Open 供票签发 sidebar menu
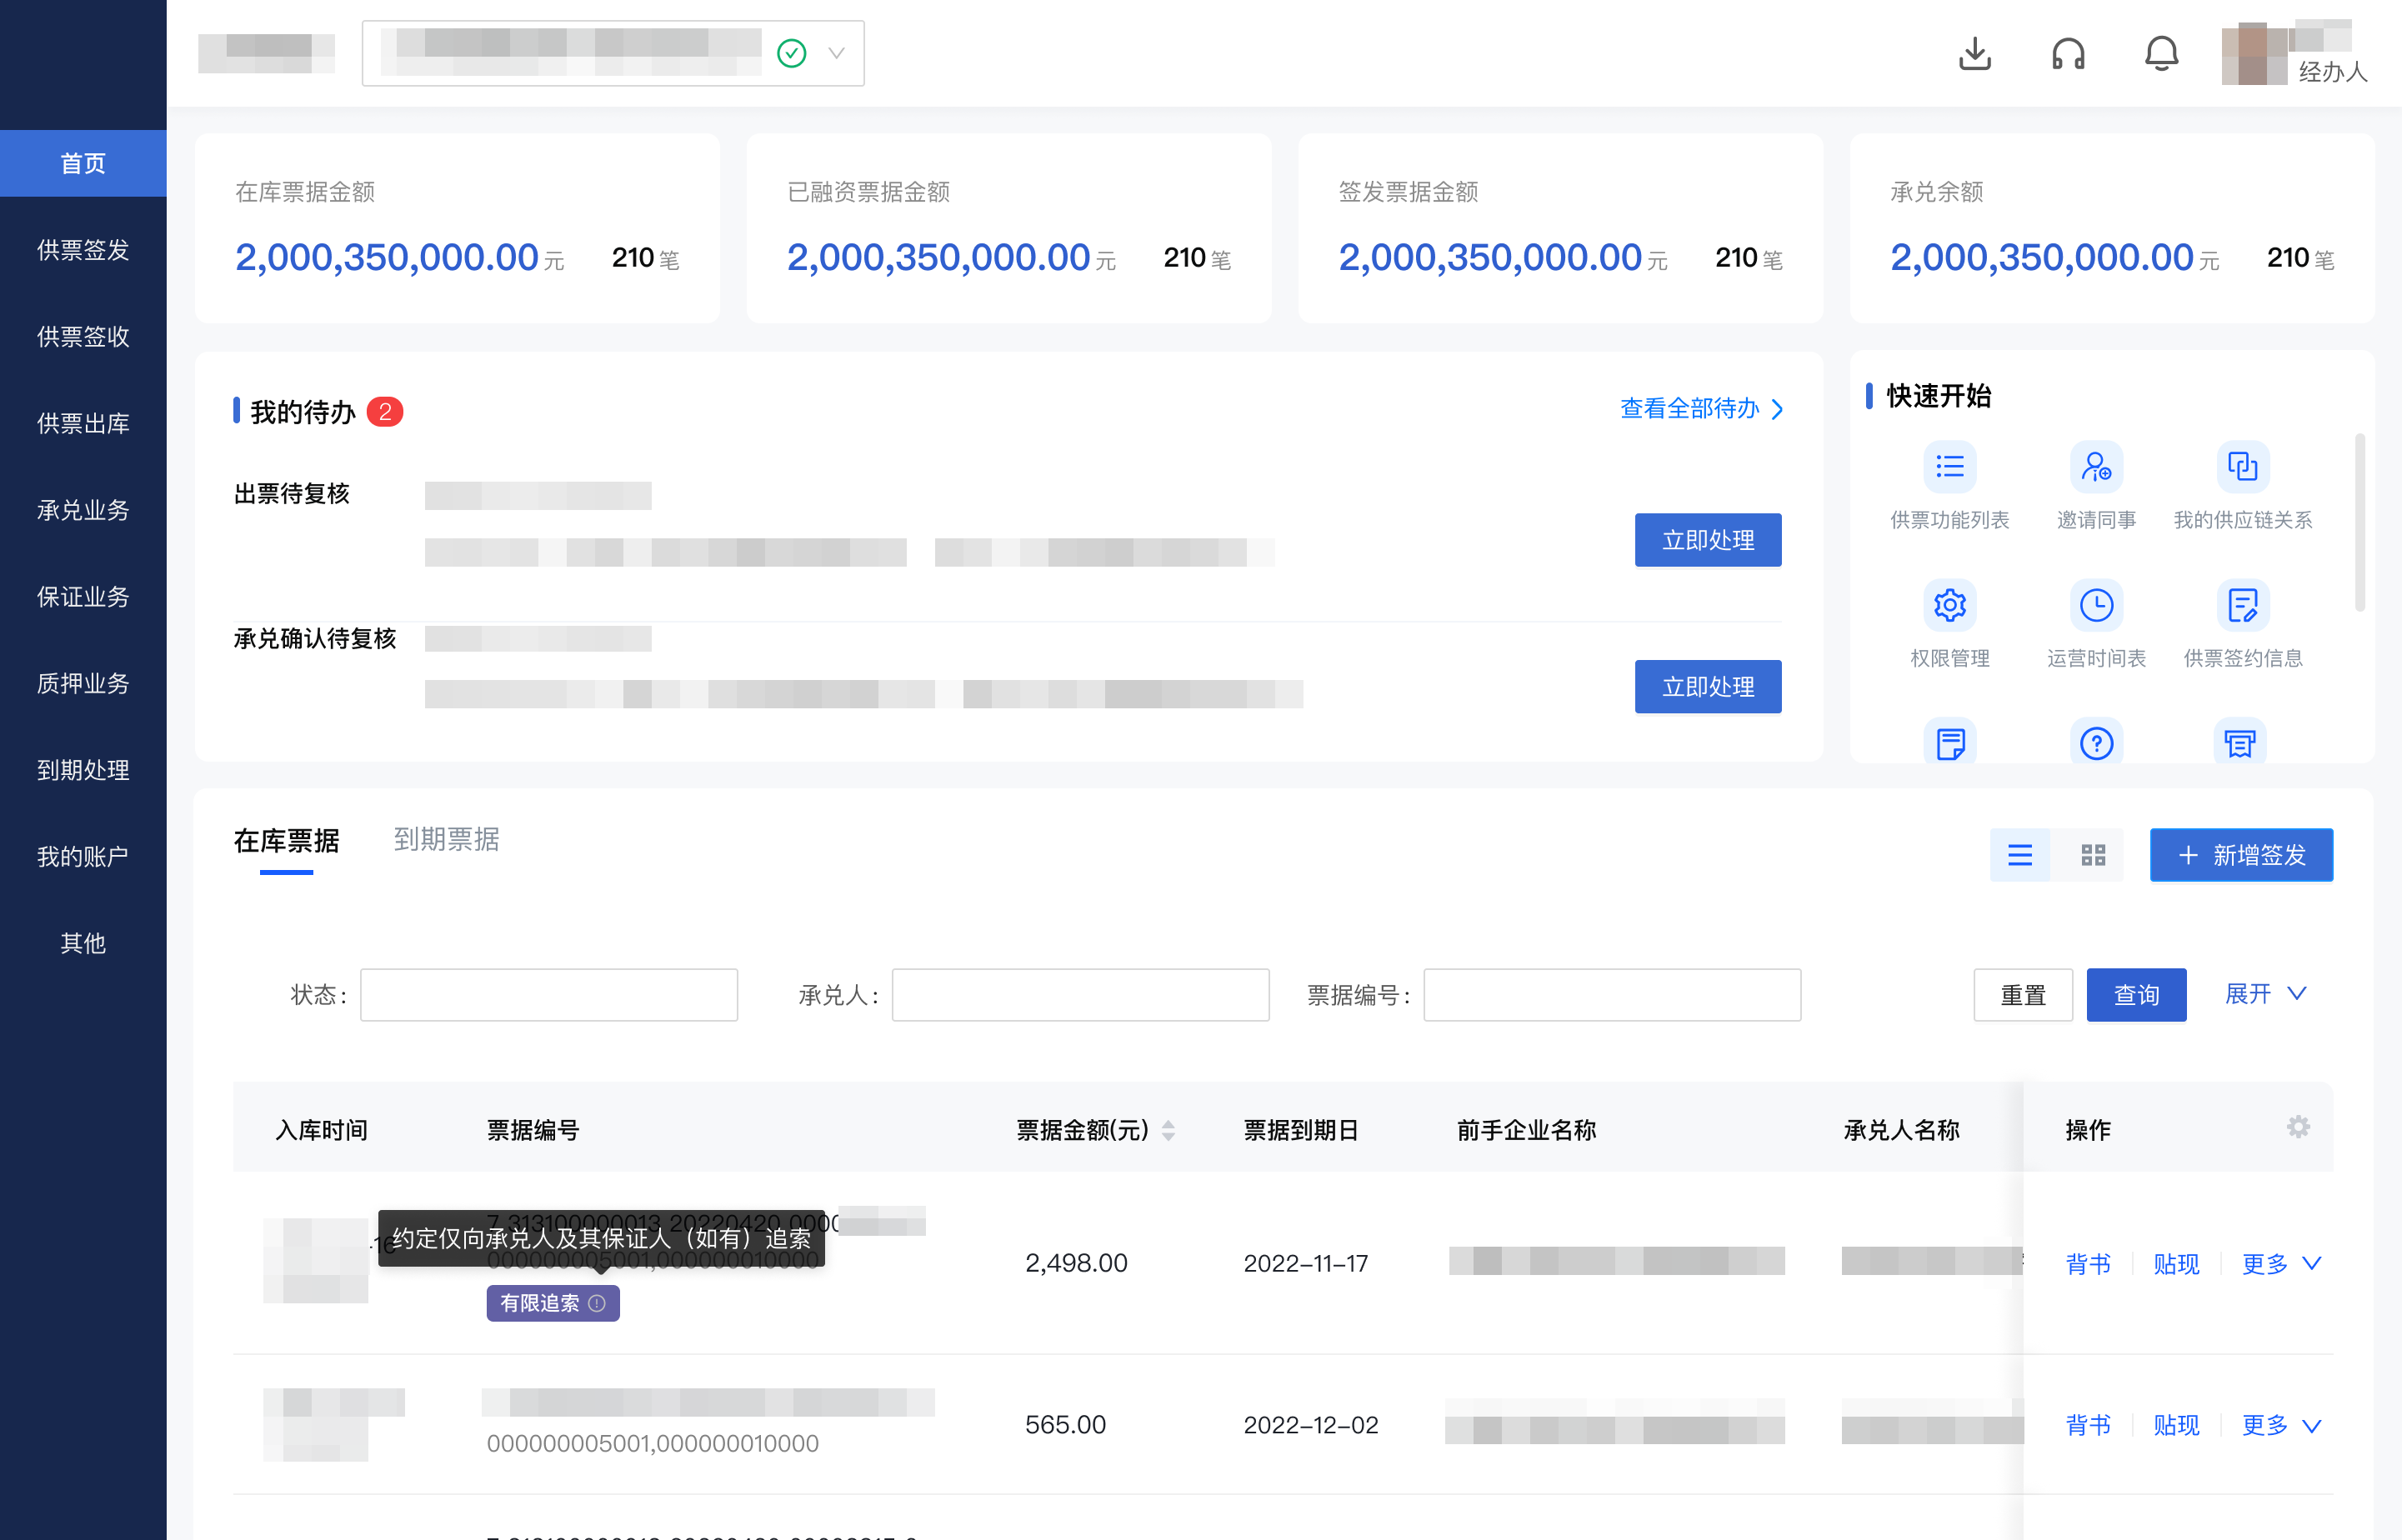Screen dimensions: 2402x1540 coord(83,250)
